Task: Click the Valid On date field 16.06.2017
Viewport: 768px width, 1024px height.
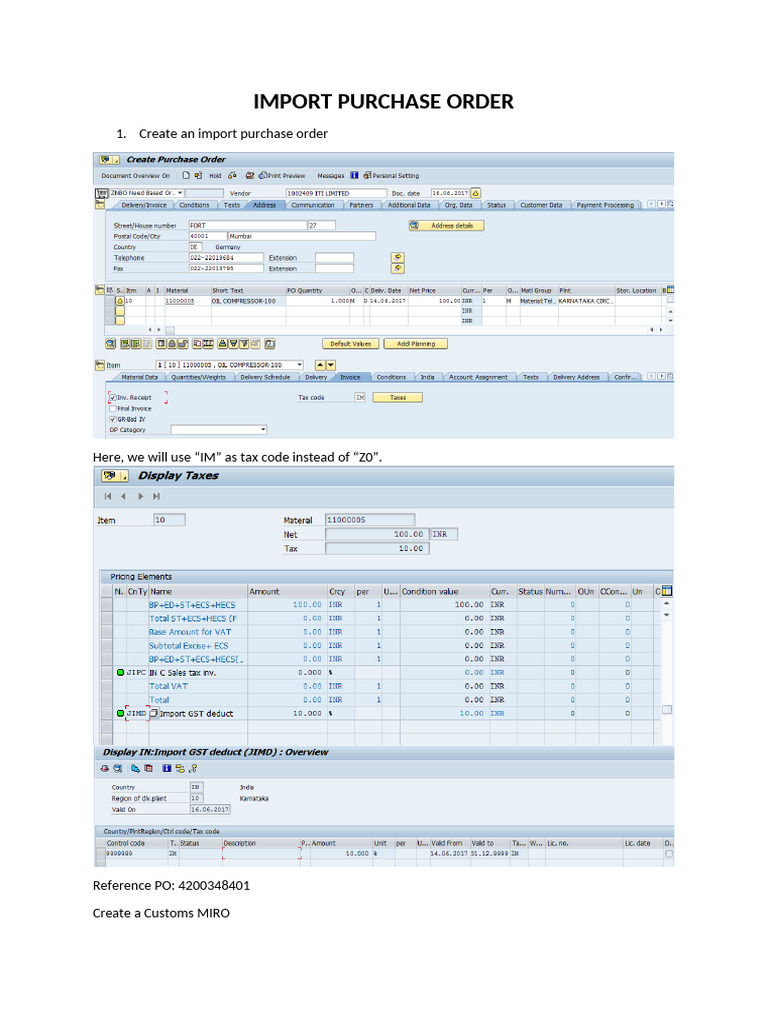Action: click(210, 809)
